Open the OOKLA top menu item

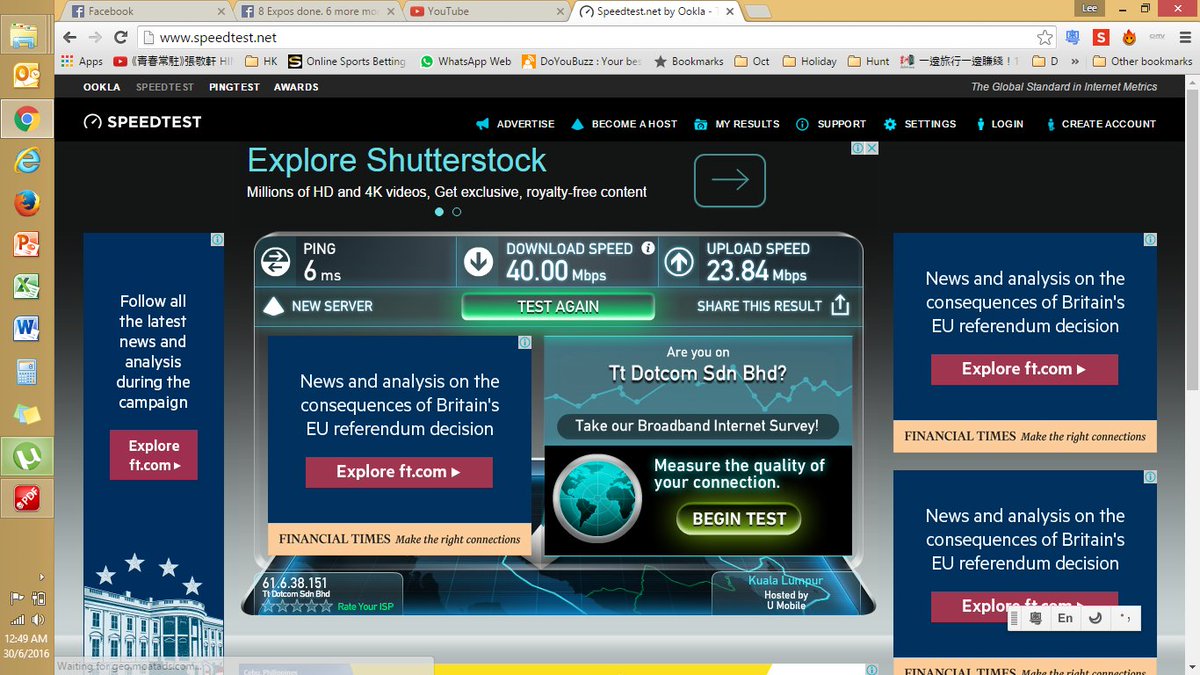[x=102, y=87]
